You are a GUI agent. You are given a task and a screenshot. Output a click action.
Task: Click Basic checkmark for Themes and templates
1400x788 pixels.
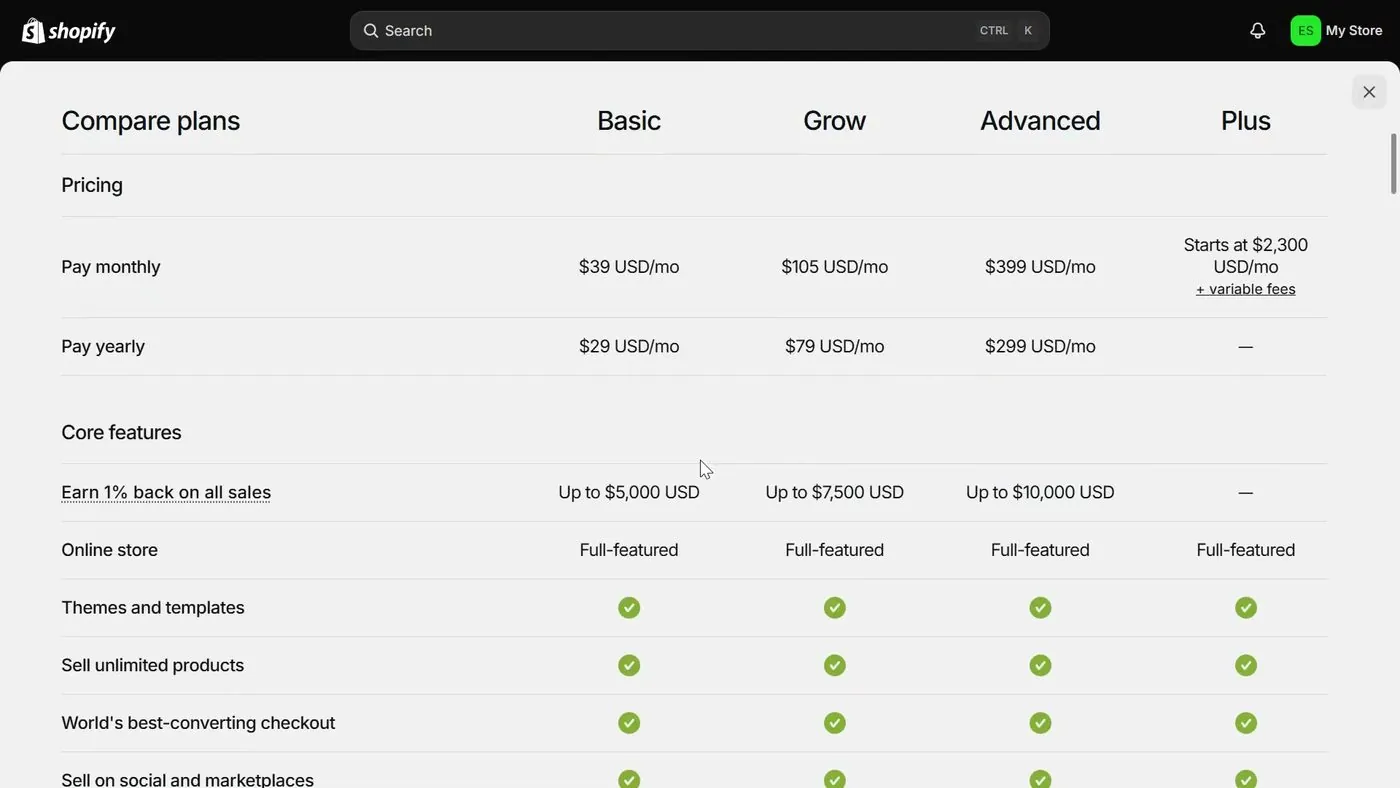tap(629, 608)
